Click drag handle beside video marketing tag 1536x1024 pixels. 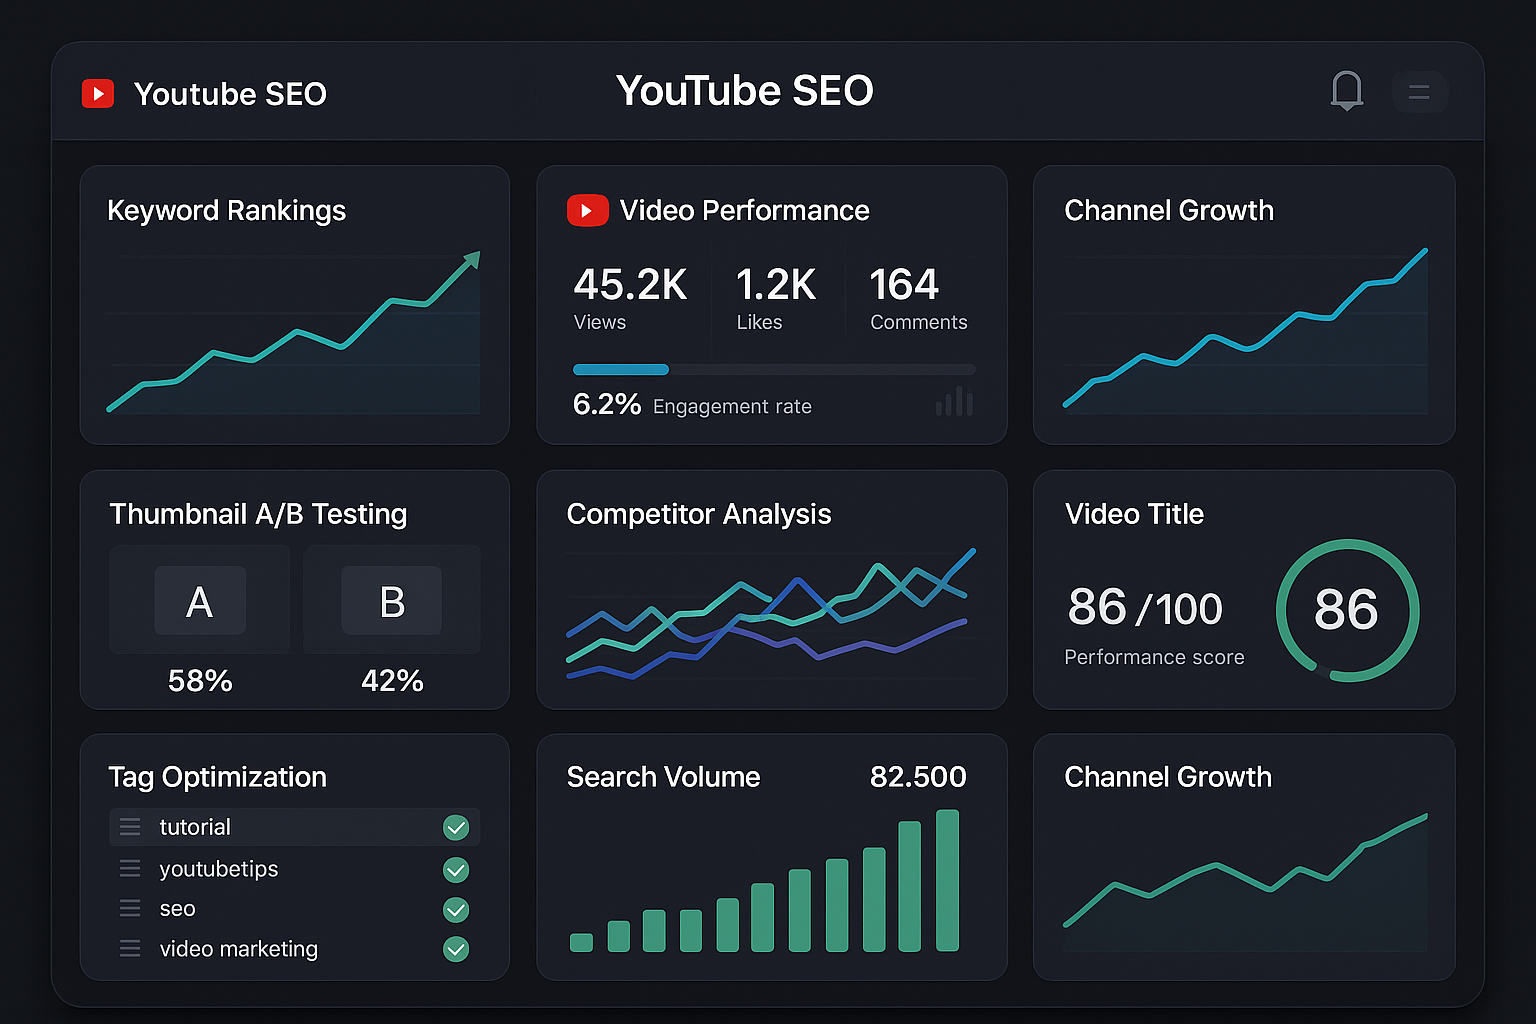[130, 949]
